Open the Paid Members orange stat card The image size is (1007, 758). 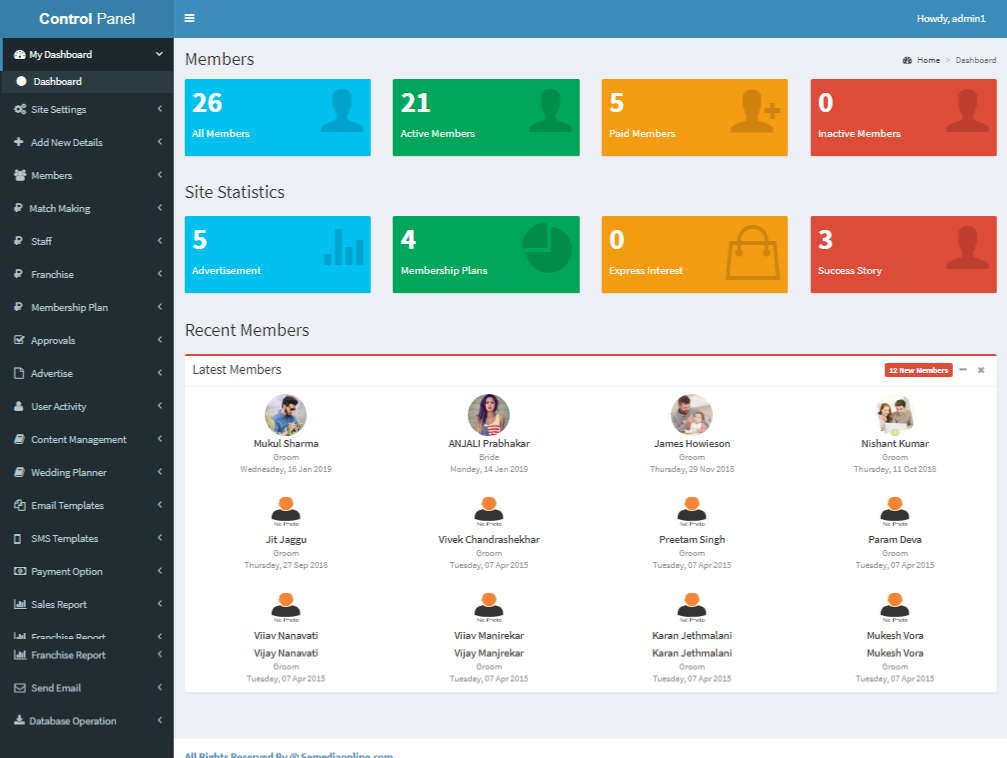[694, 118]
